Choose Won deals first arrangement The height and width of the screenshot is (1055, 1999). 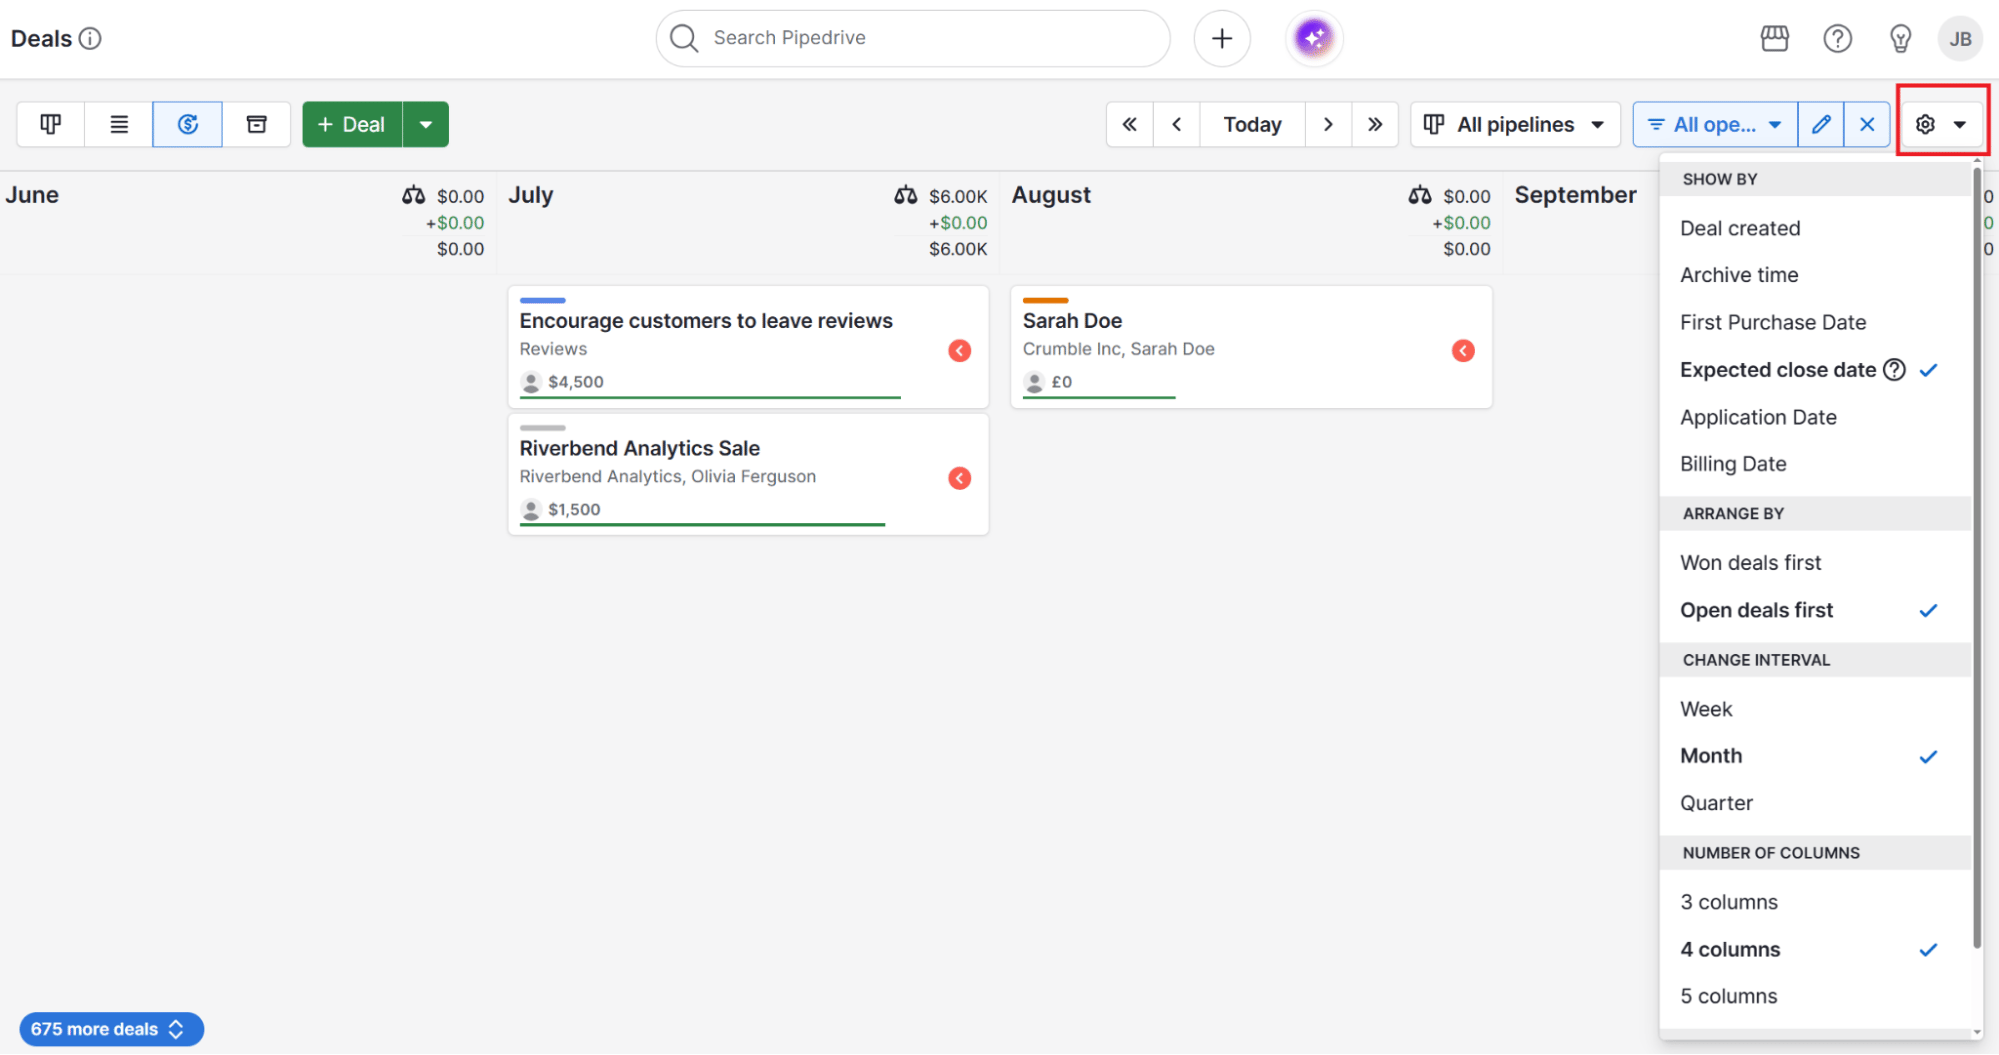click(1750, 562)
